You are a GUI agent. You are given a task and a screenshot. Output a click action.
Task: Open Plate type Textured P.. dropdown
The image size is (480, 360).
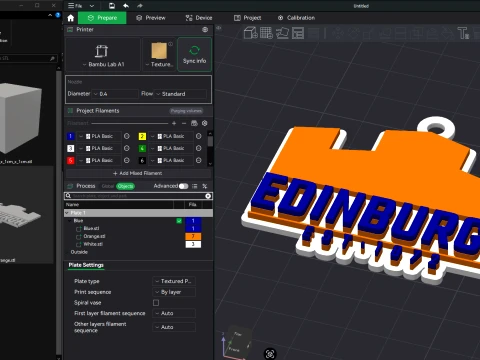click(174, 281)
